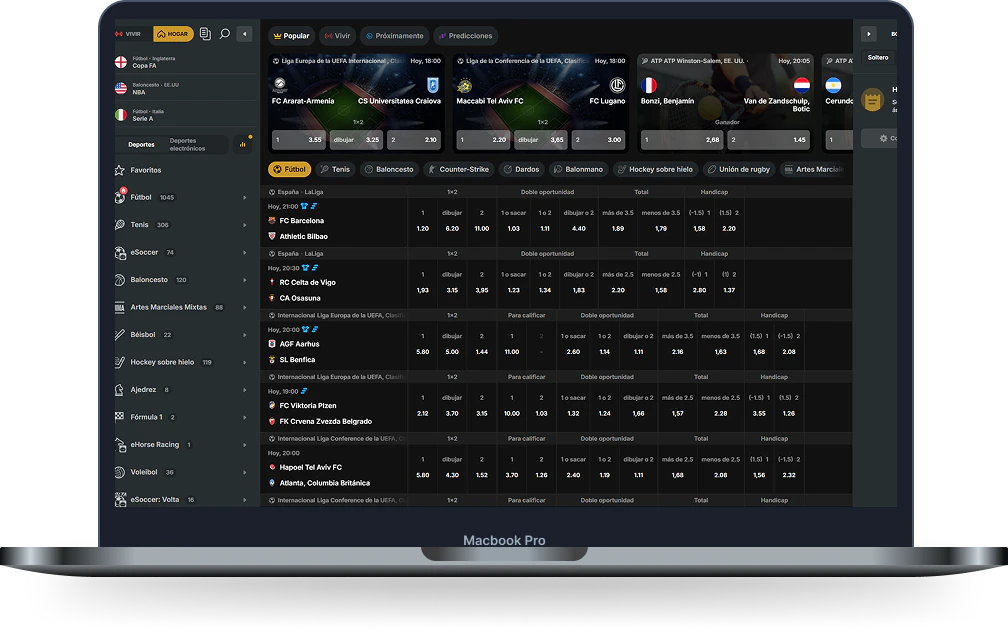
Task: Click the Béisbol bat icon in sidebar
Action: point(120,334)
